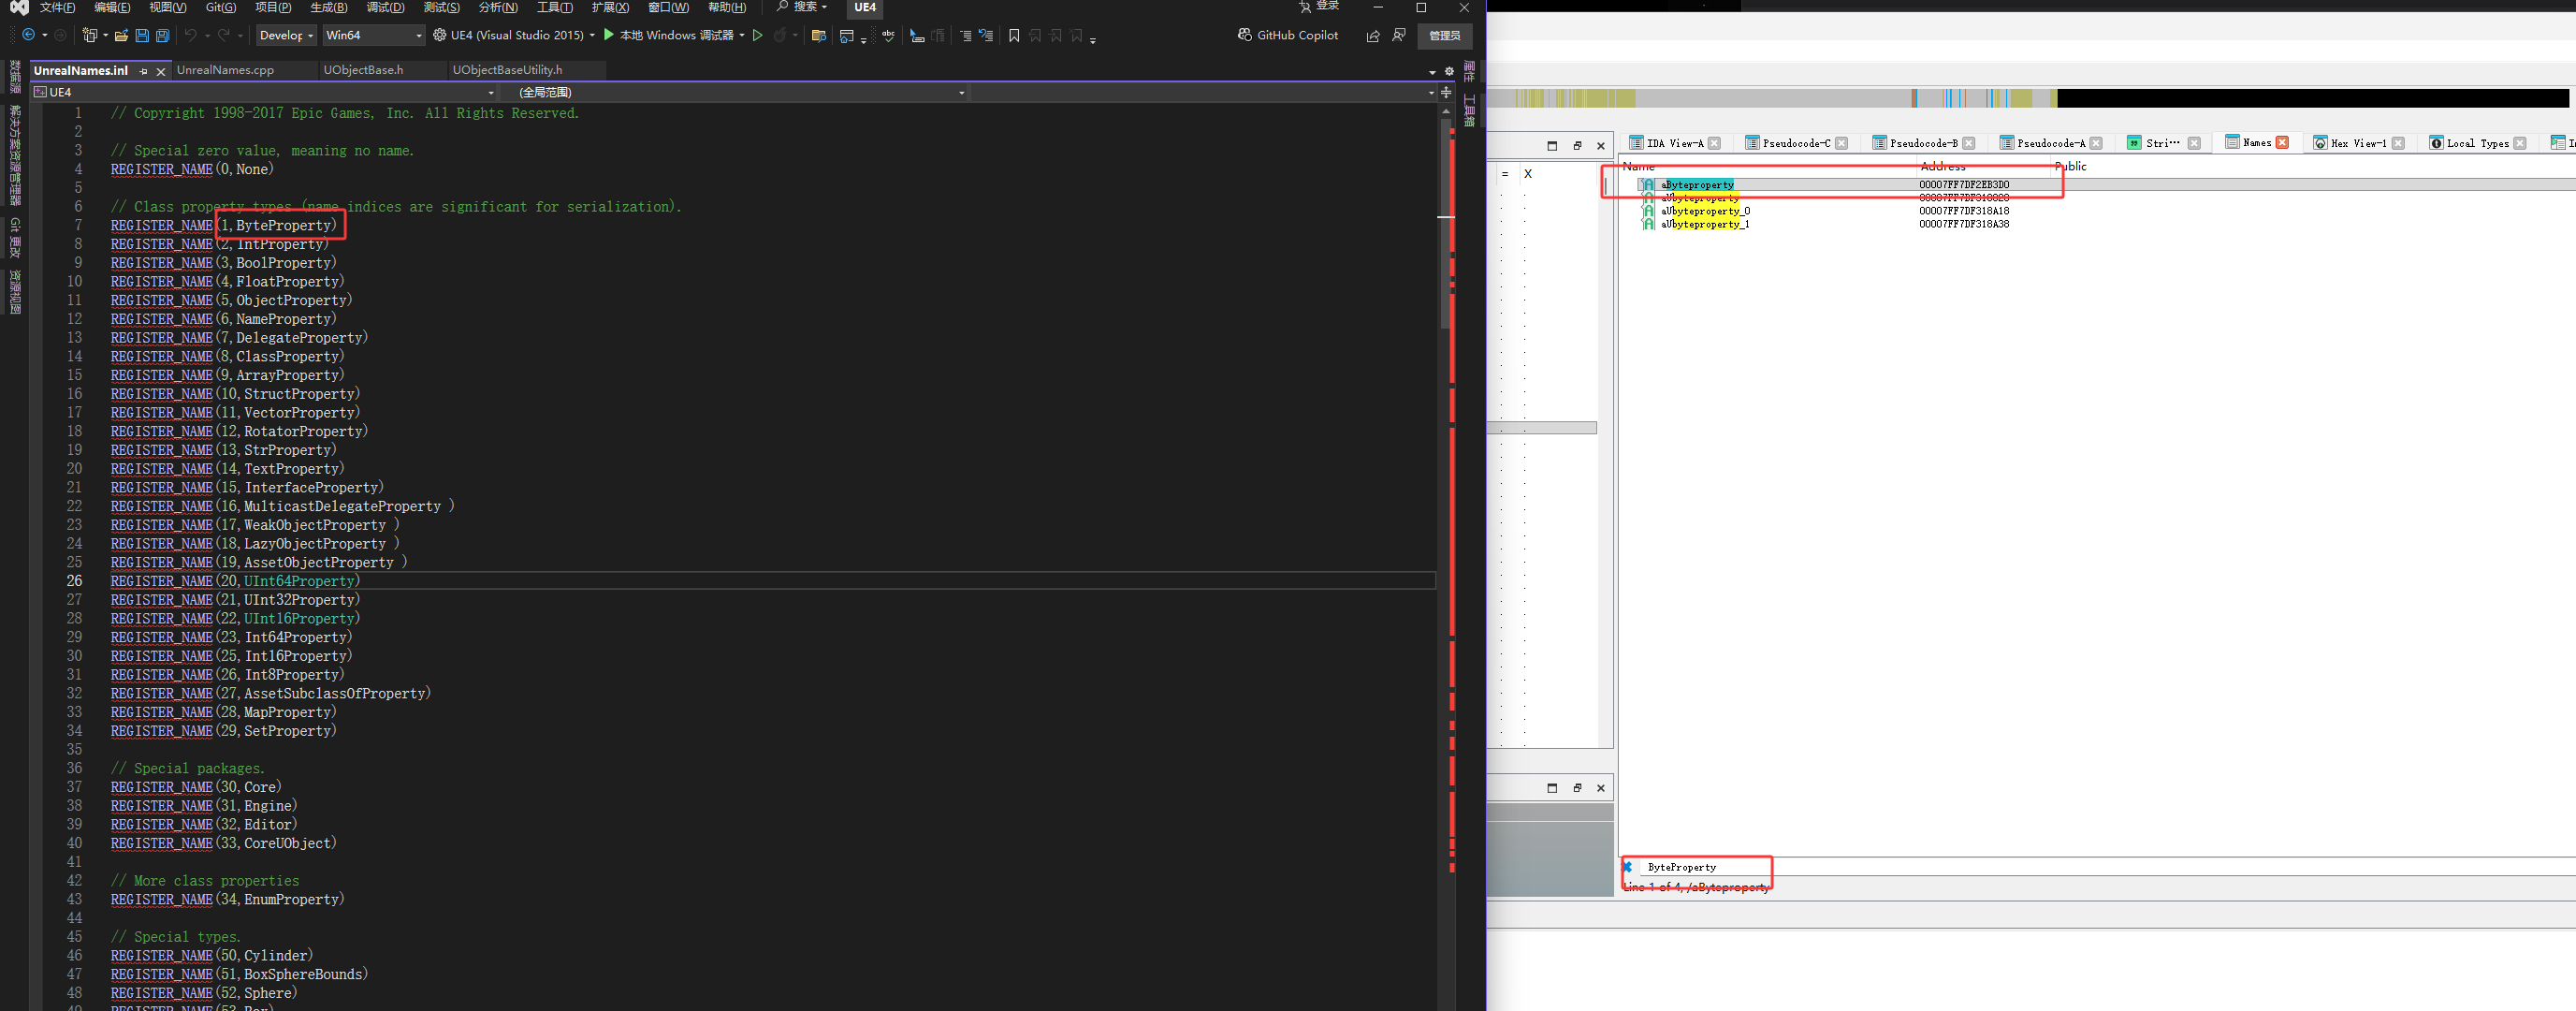Screen dimensions: 2576x1011
Task: Click the editor tab settings gear icon
Action: coord(1449,71)
